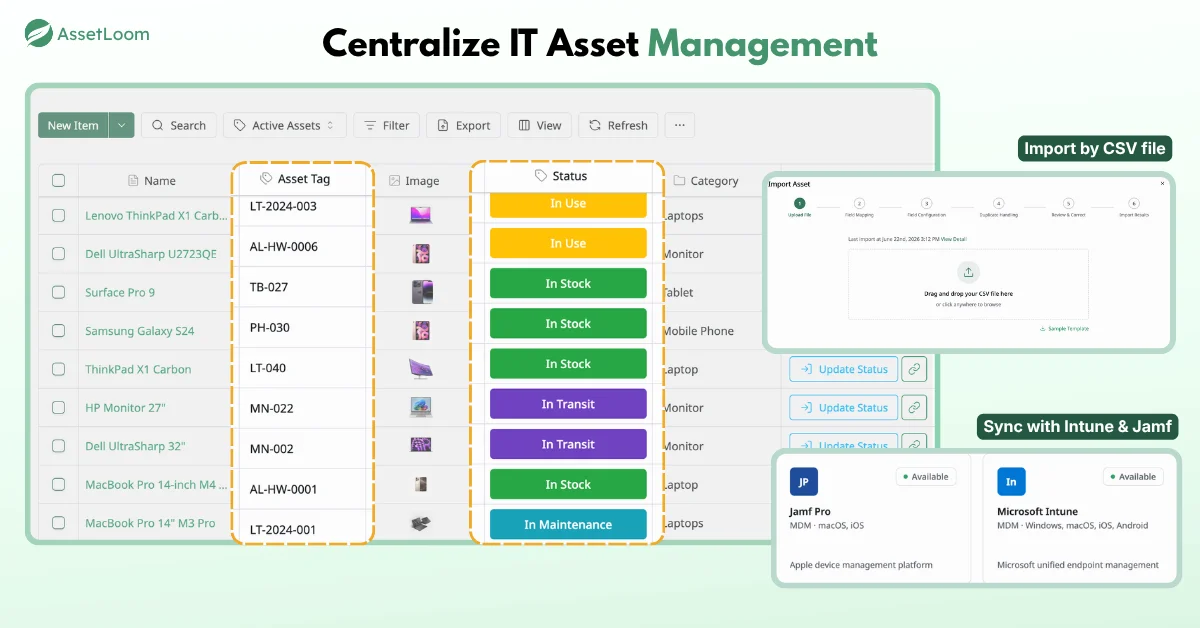Click the In Maintenance status badge
Screen dimensions: 1200x628
point(568,524)
